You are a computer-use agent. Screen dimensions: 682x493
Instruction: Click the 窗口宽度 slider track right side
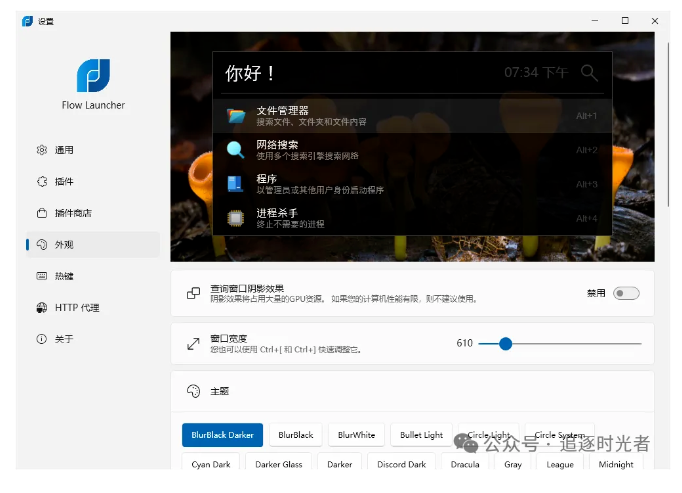click(x=577, y=344)
